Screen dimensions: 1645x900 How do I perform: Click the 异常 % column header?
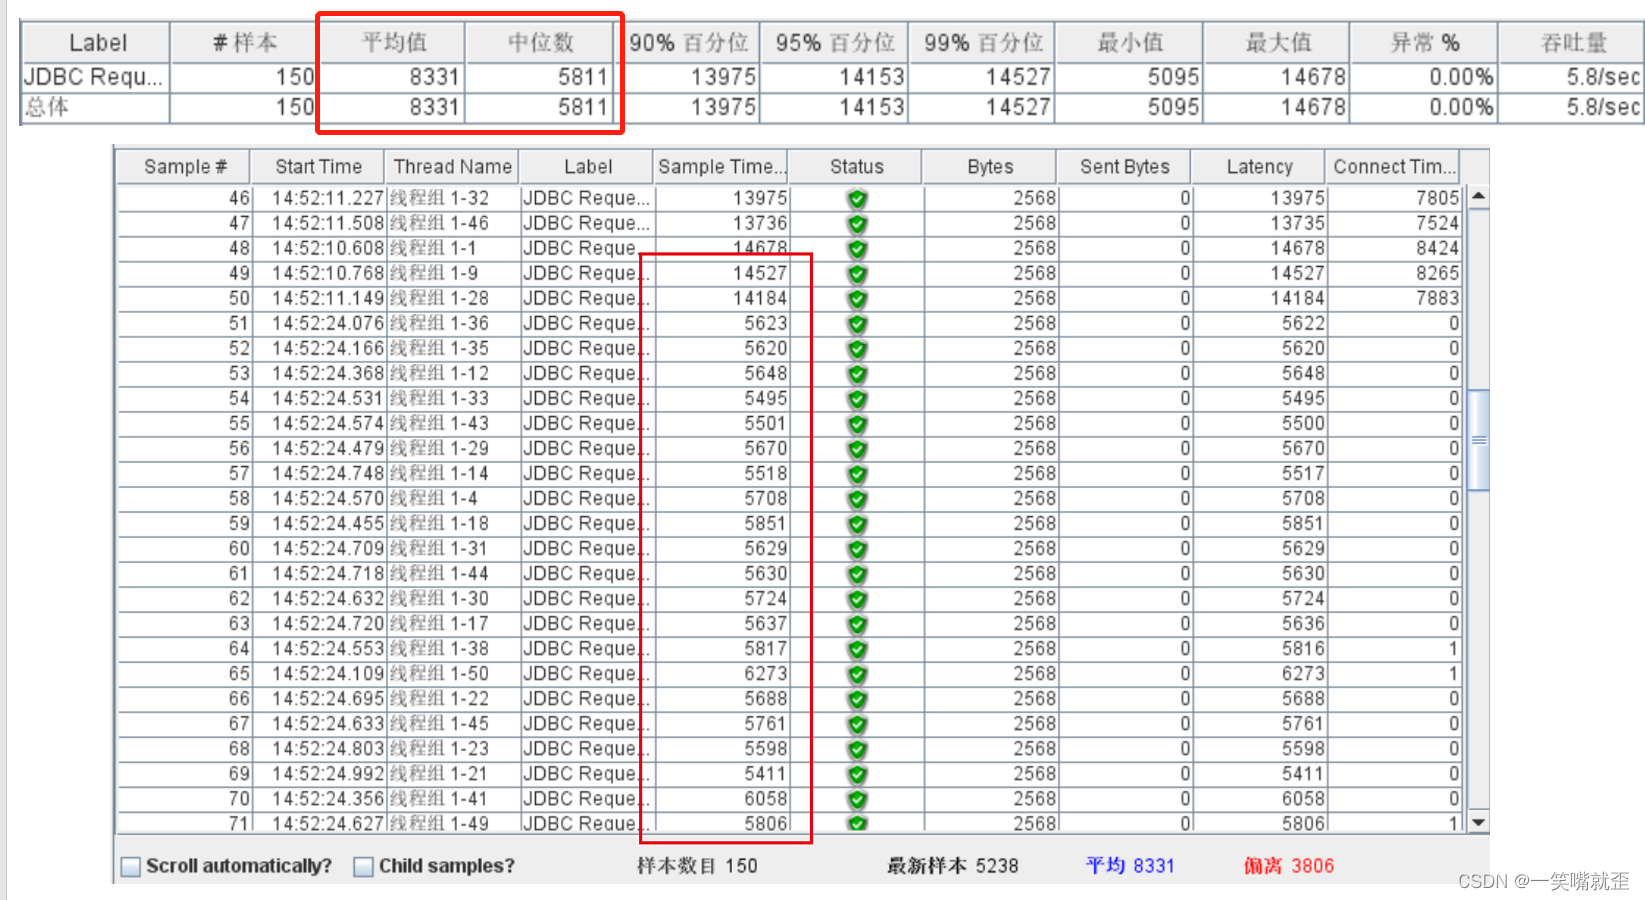coord(1424,43)
